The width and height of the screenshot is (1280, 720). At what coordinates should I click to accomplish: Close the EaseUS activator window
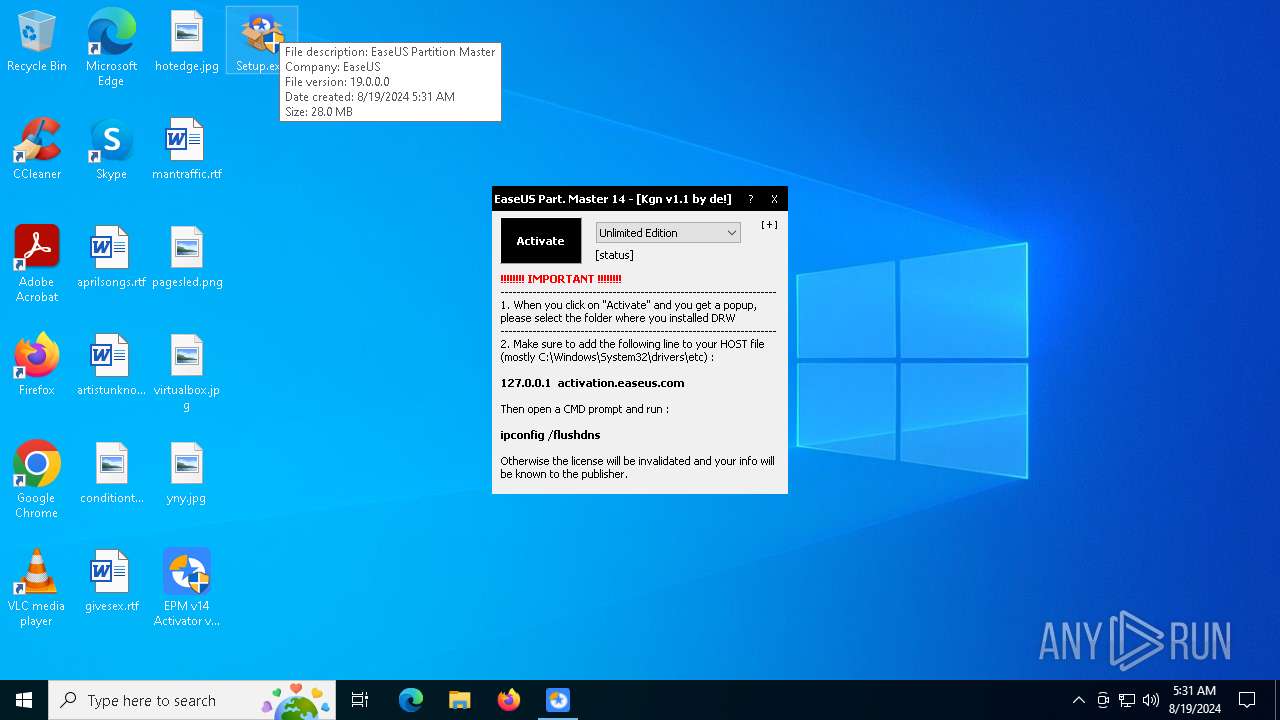[x=774, y=199]
